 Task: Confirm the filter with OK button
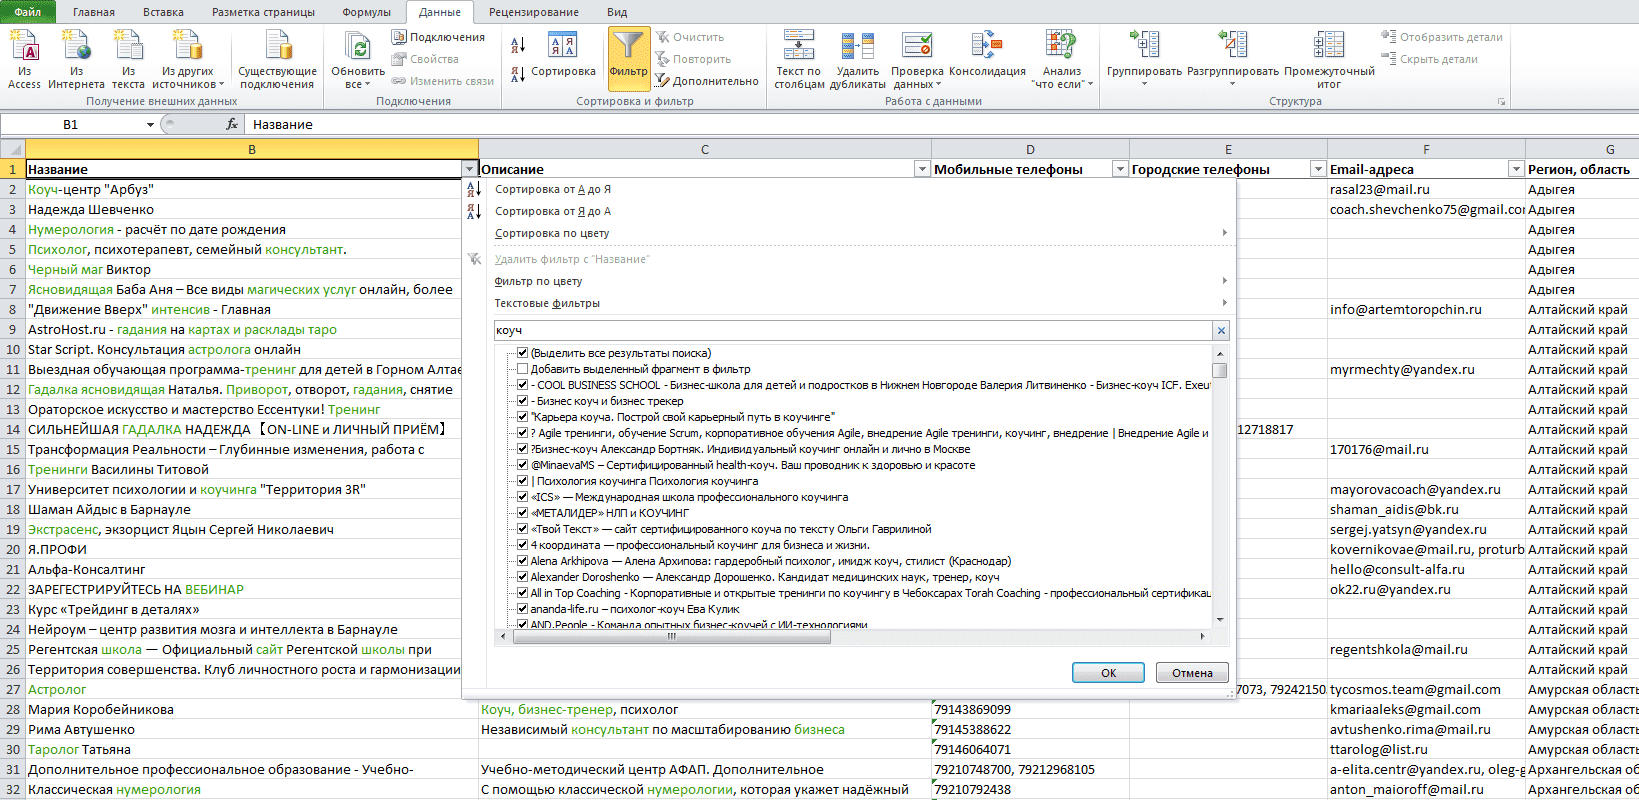pyautogui.click(x=1108, y=673)
